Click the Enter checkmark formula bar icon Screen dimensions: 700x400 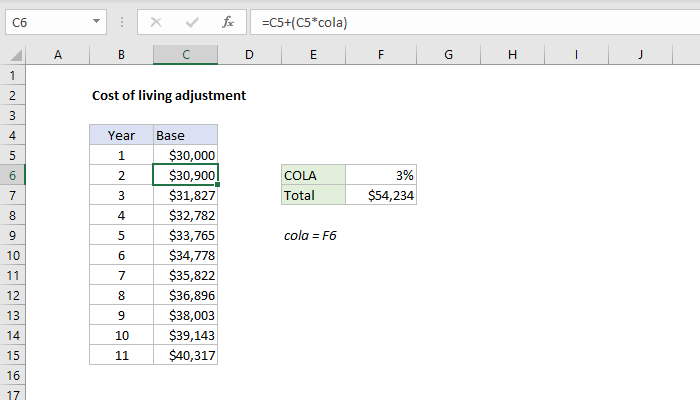point(192,22)
